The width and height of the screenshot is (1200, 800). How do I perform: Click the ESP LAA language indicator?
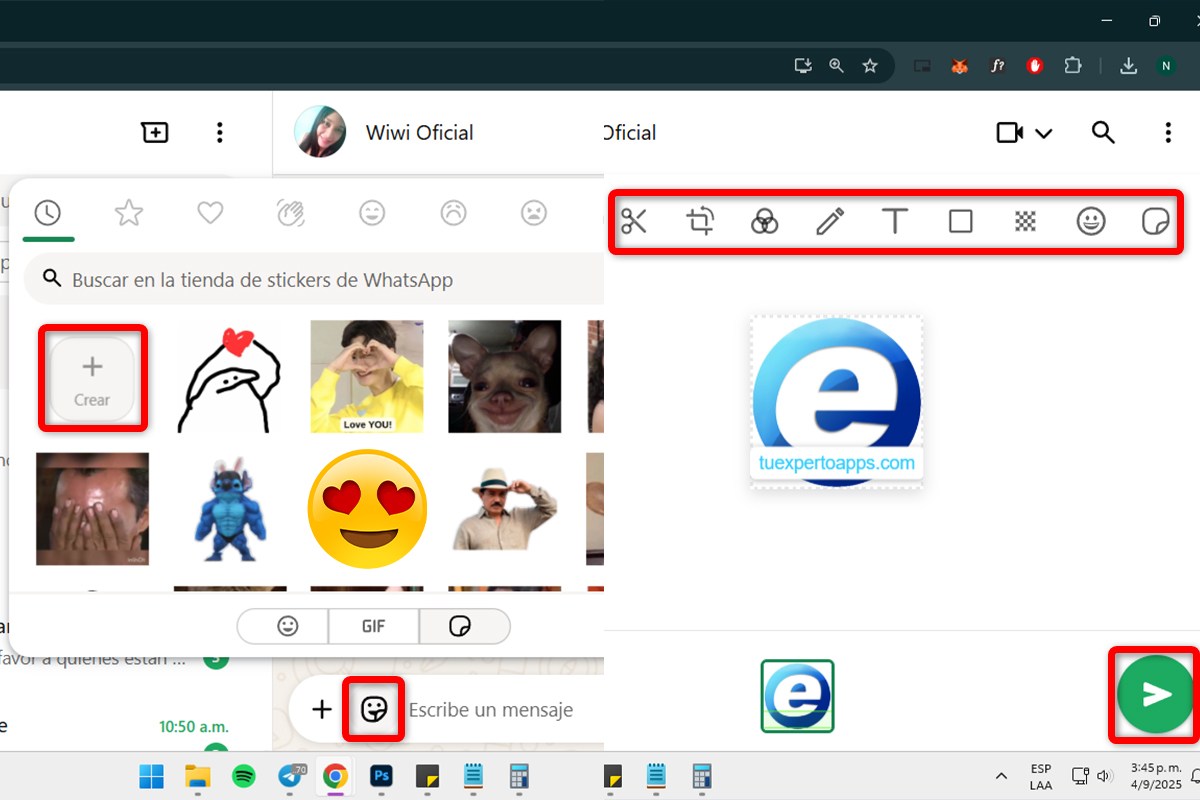[1040, 776]
